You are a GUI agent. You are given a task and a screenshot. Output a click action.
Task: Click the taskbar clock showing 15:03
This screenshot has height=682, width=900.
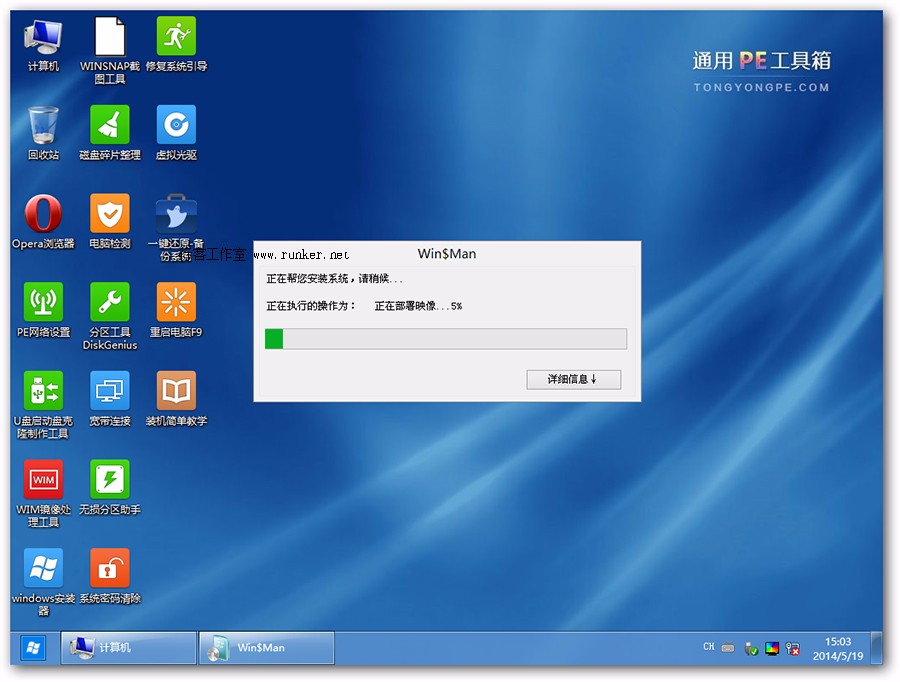(837, 648)
